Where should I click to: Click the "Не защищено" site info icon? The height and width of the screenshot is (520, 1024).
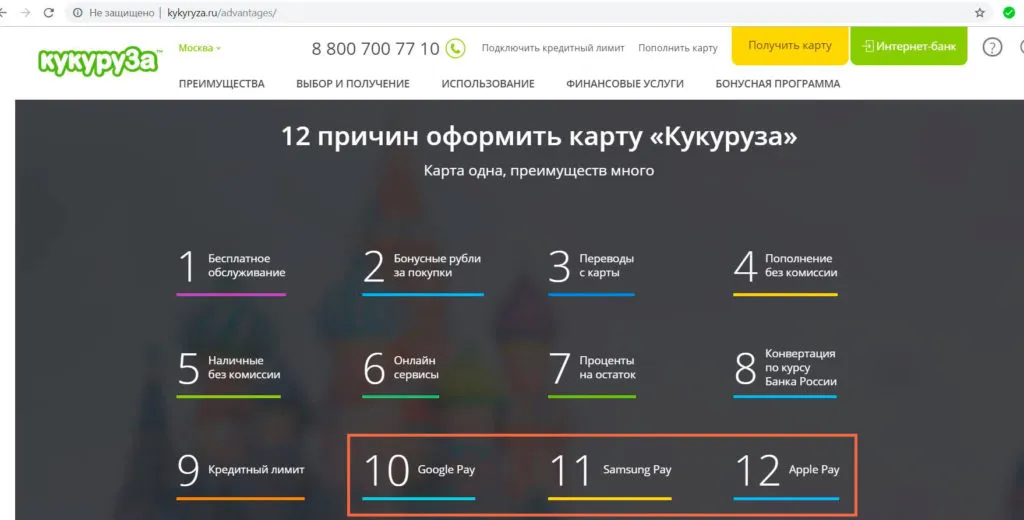pyautogui.click(x=77, y=12)
